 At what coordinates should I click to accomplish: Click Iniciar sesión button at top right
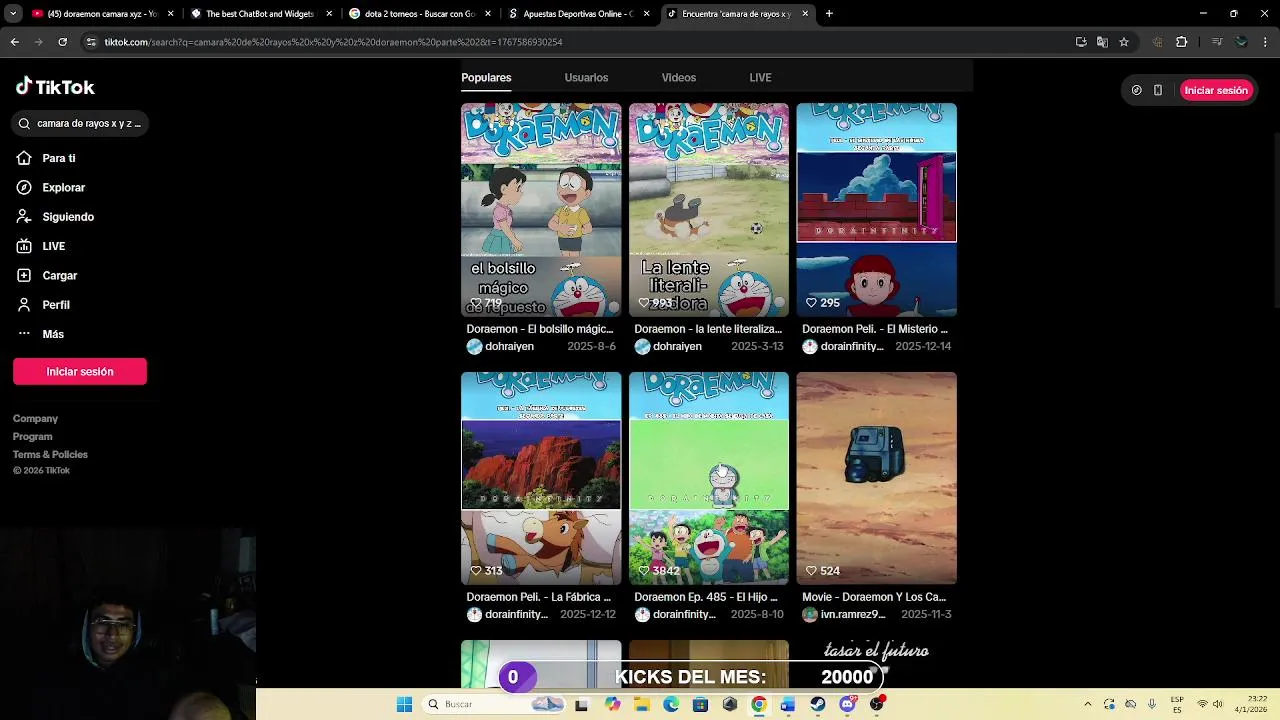[x=1216, y=90]
